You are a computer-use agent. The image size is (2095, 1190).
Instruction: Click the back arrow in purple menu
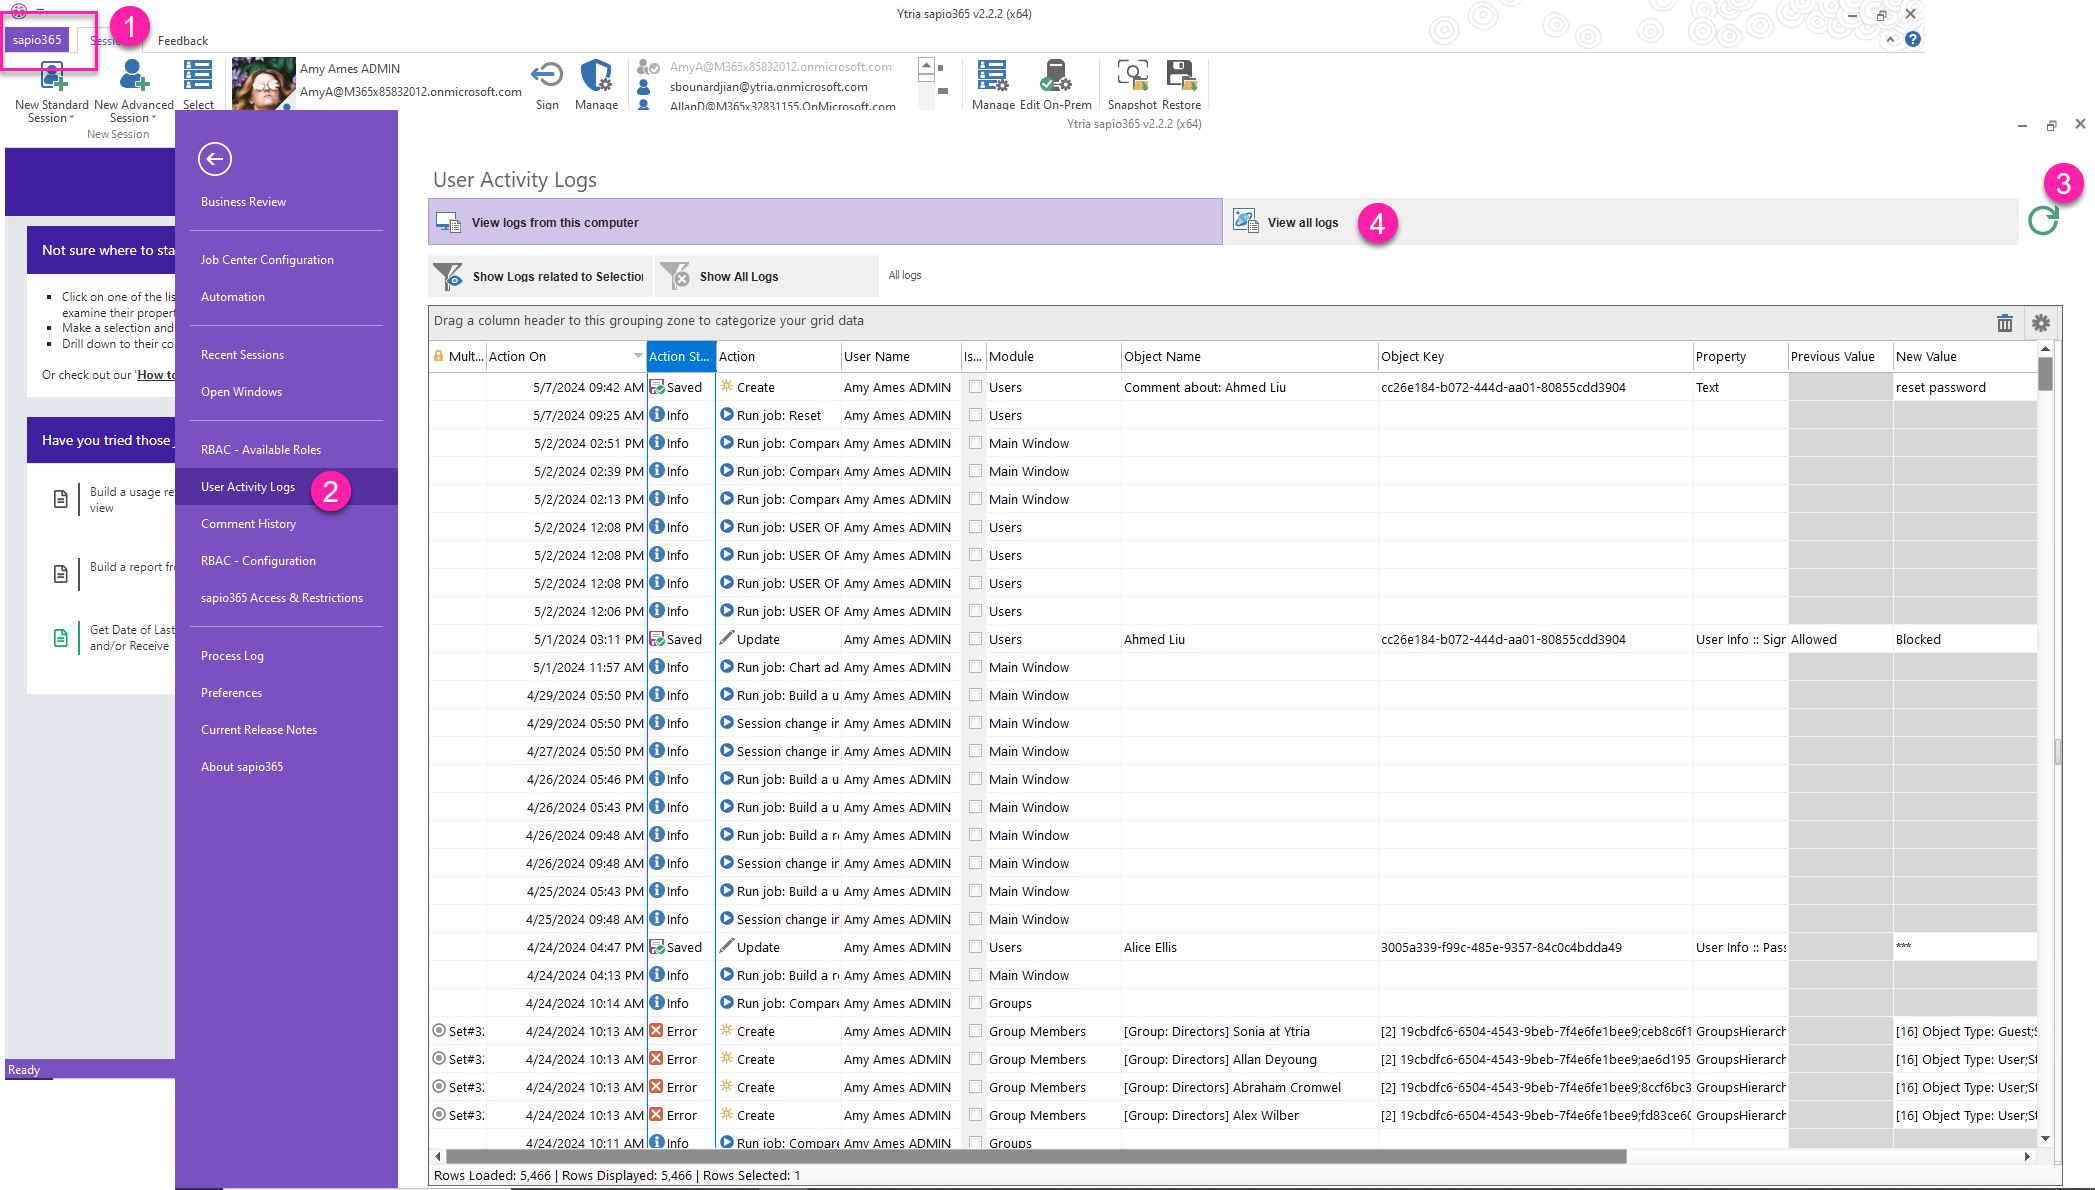[x=215, y=159]
